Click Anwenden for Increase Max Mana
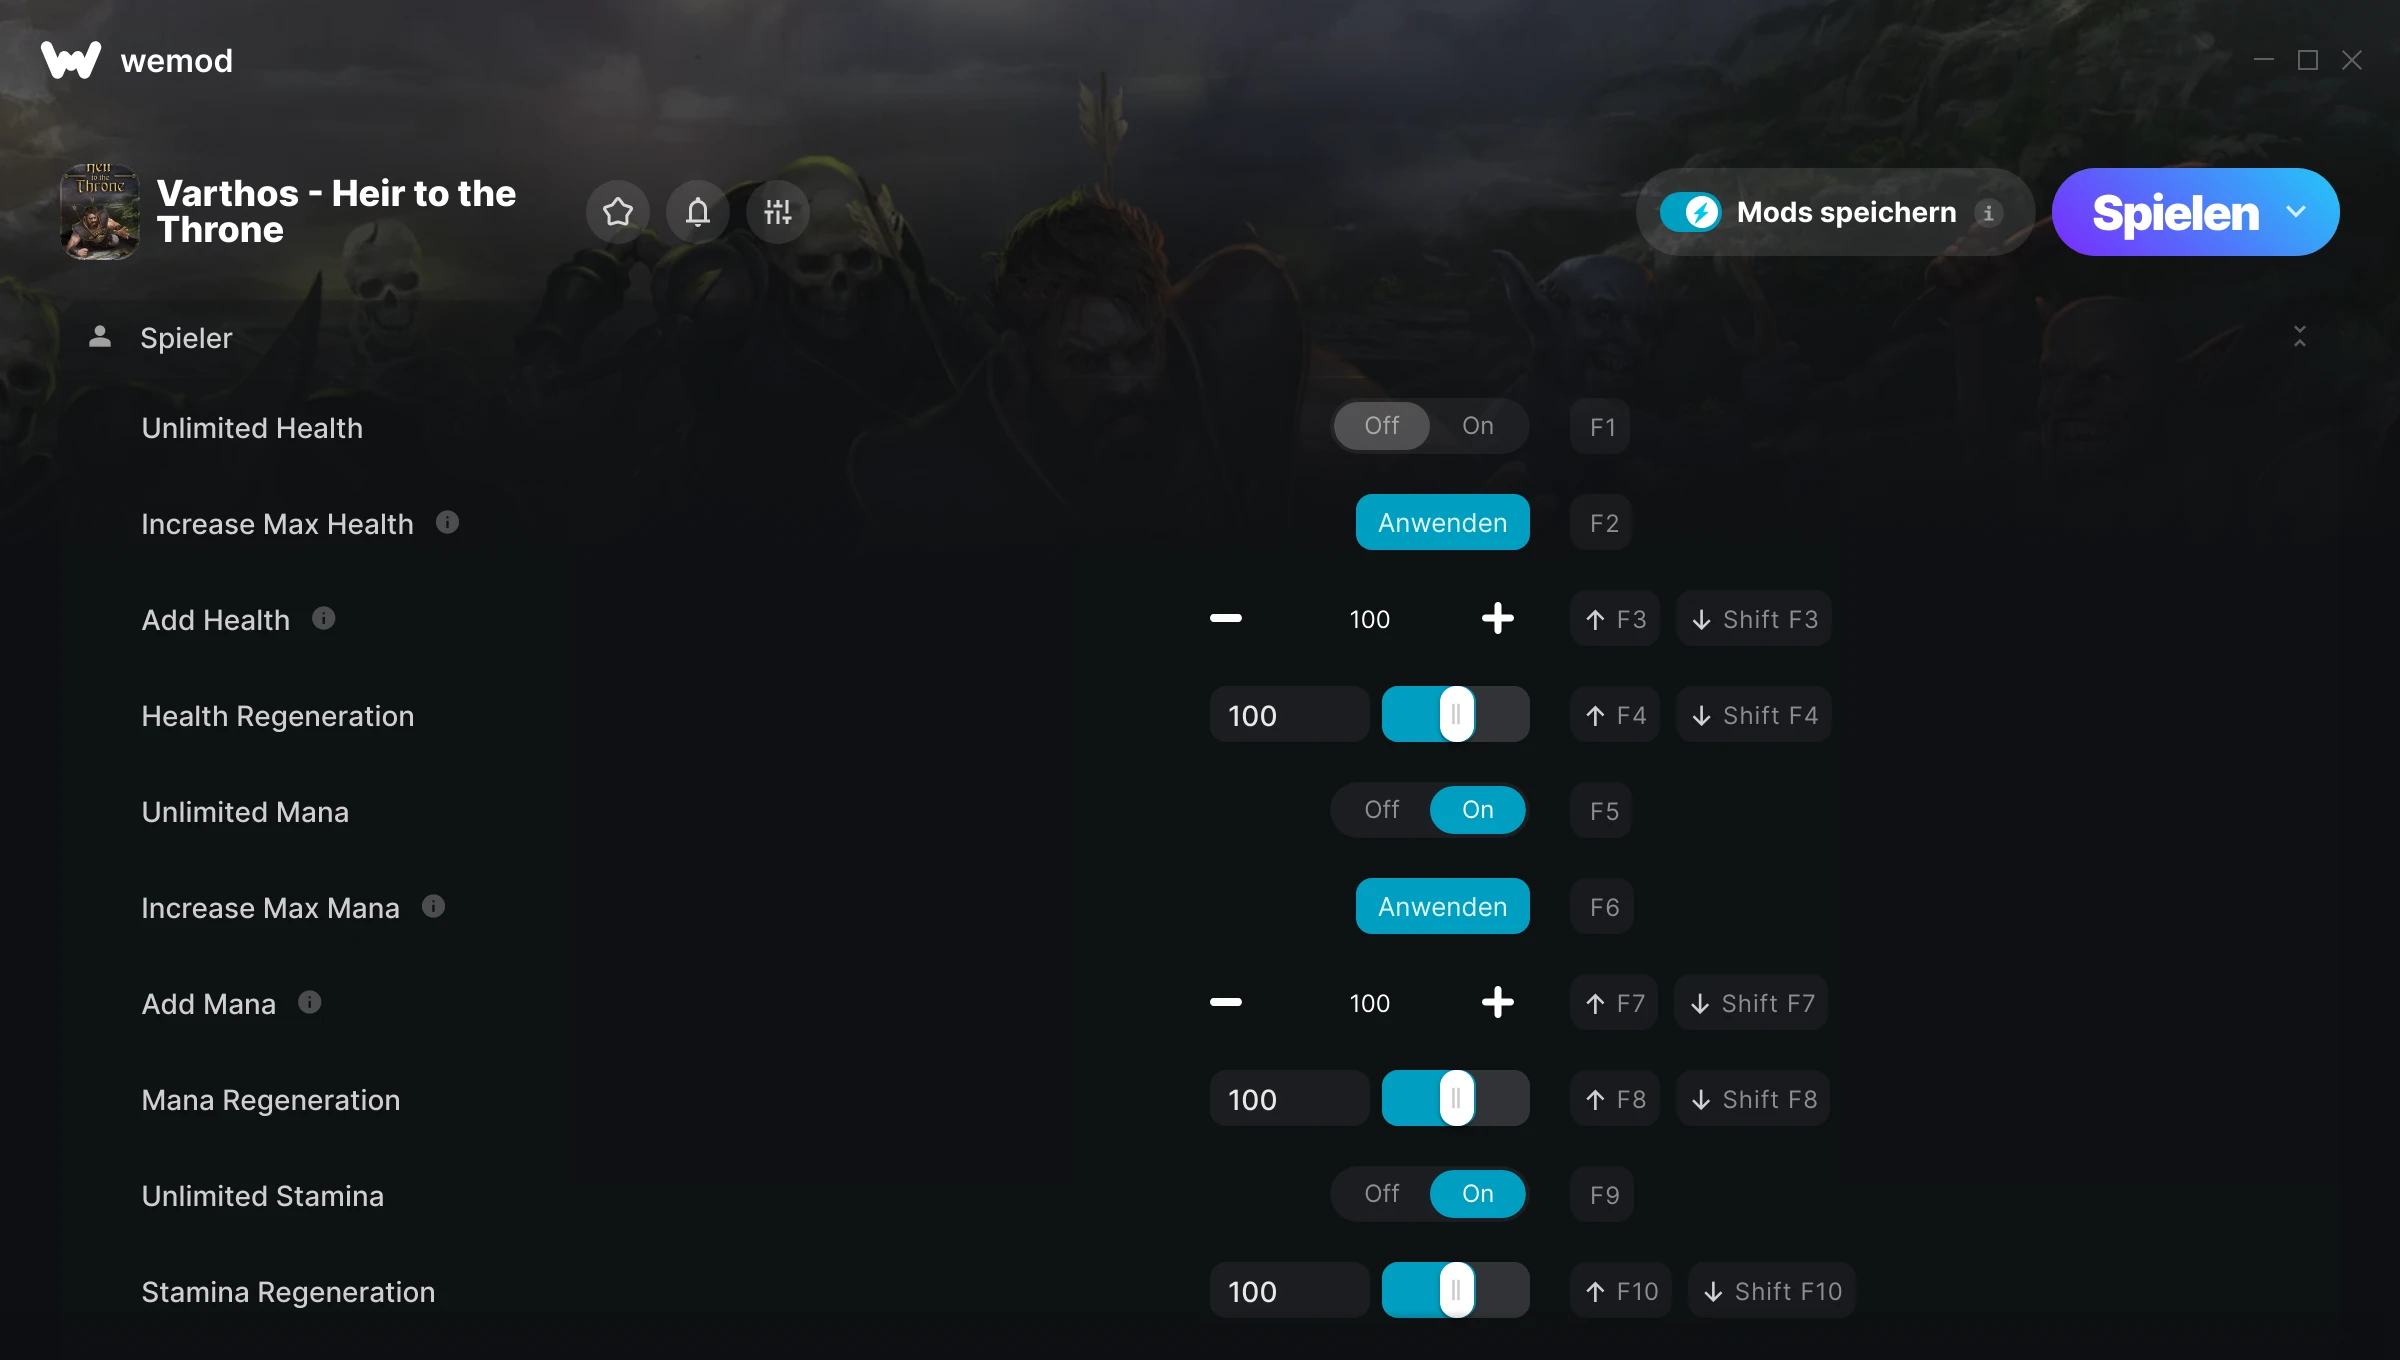 [1442, 906]
